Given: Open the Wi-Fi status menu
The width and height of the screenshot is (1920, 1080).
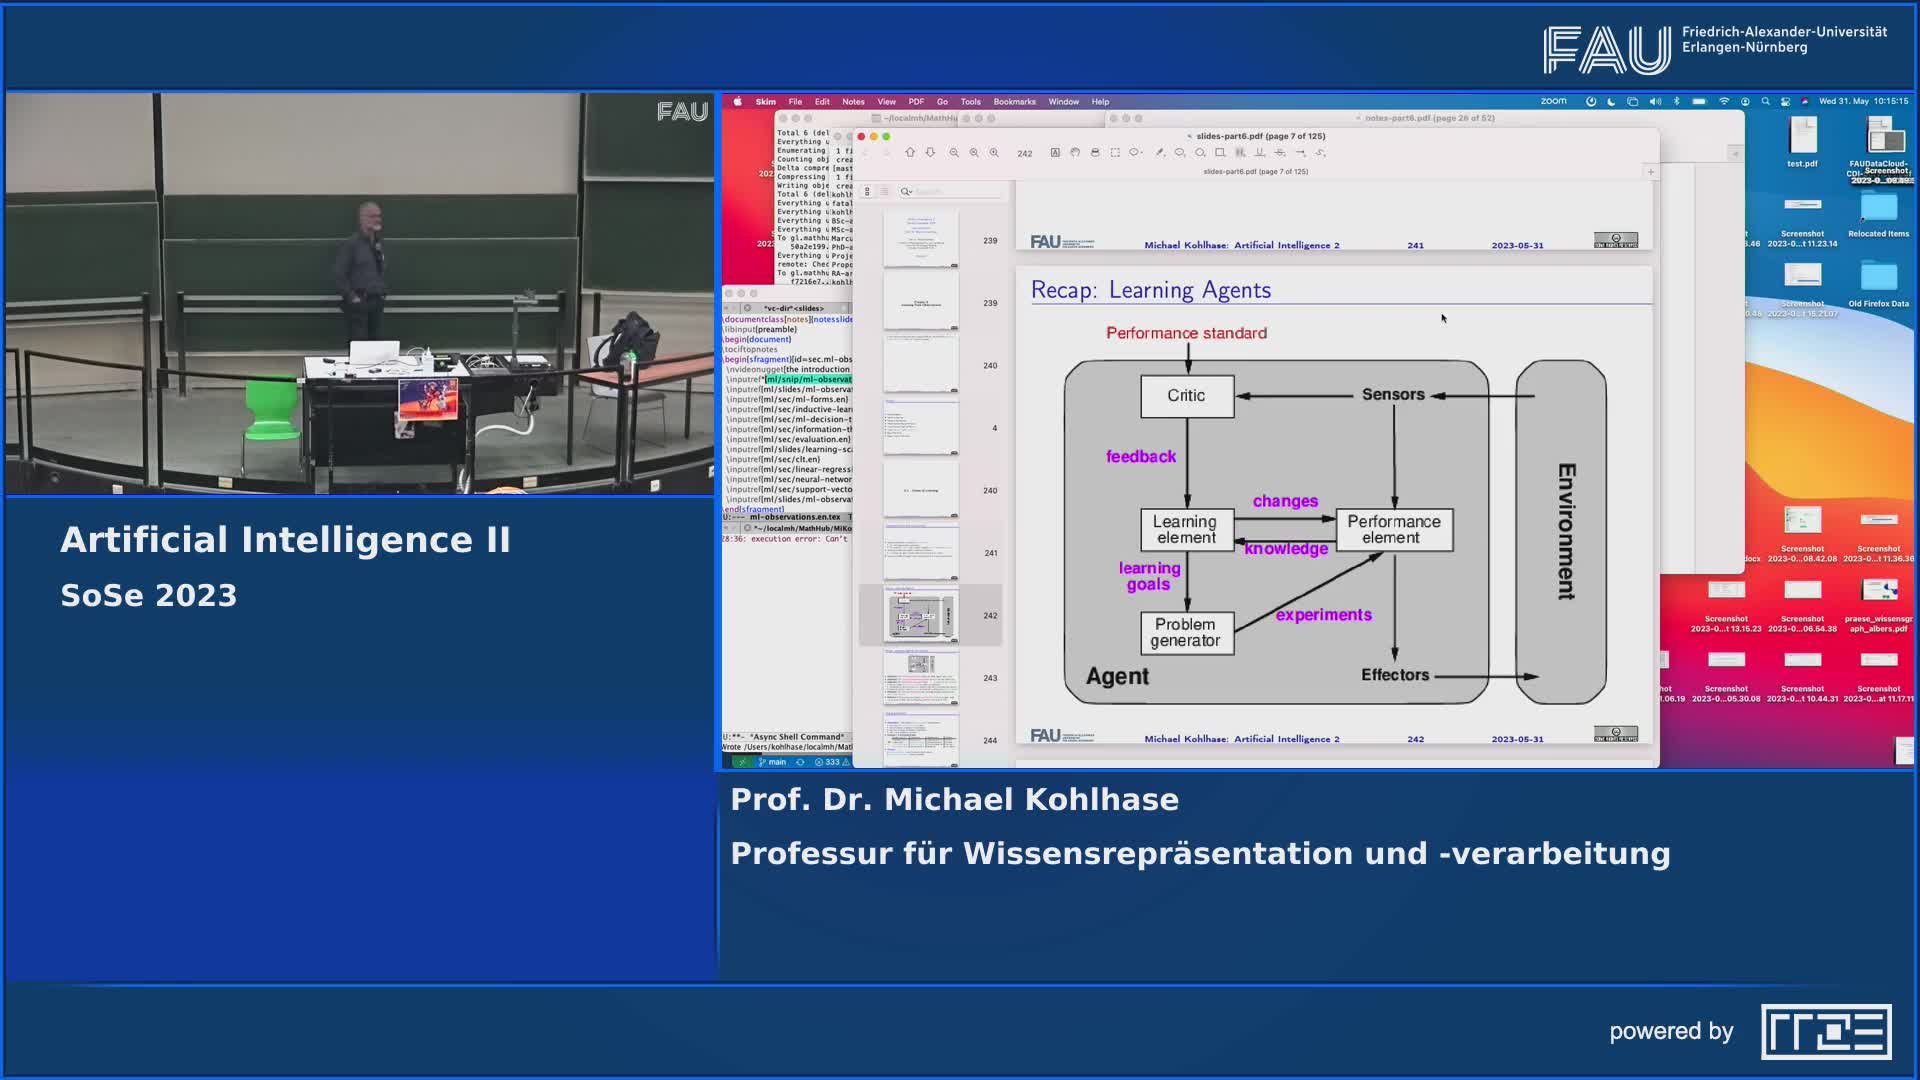Looking at the screenshot, I should coord(1724,101).
